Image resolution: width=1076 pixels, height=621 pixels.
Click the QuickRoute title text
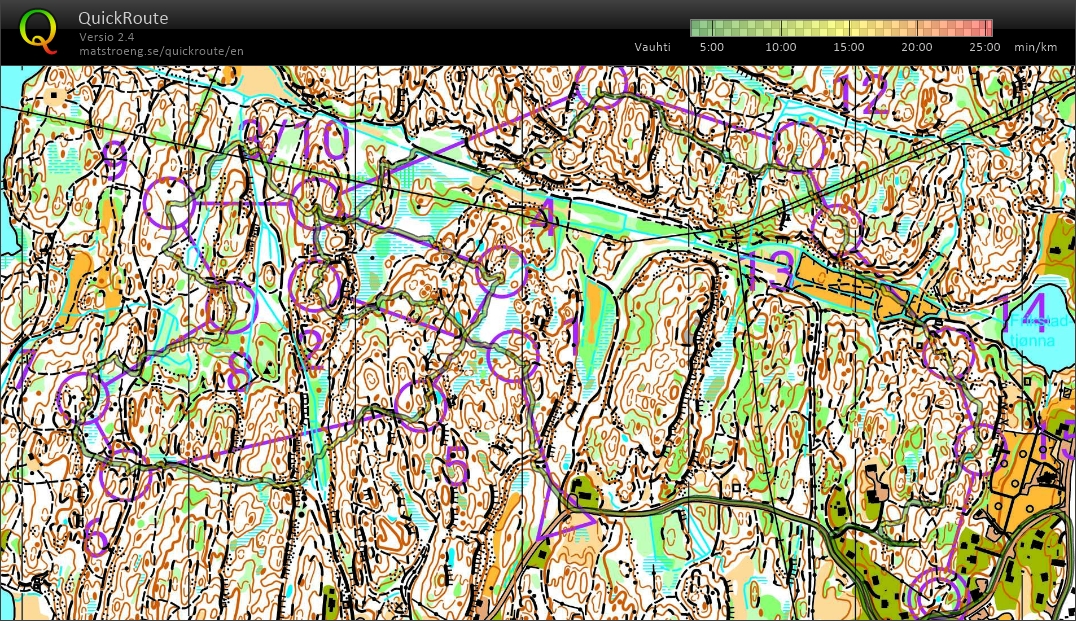[x=123, y=18]
